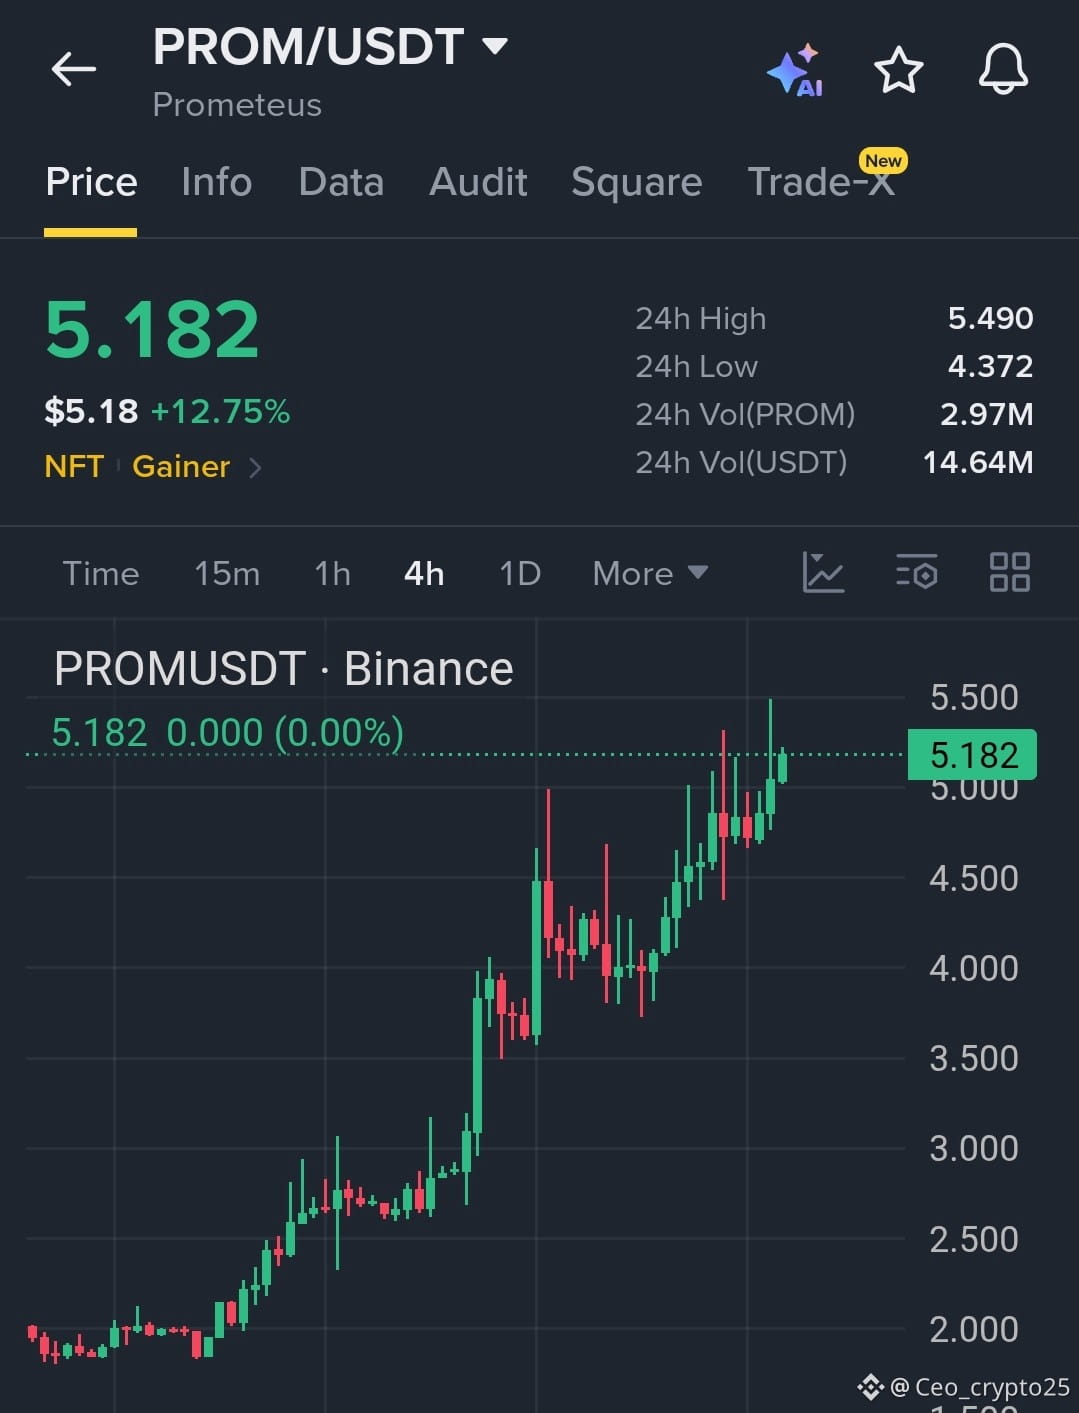Click the 3.000 price axis label

974,1148
